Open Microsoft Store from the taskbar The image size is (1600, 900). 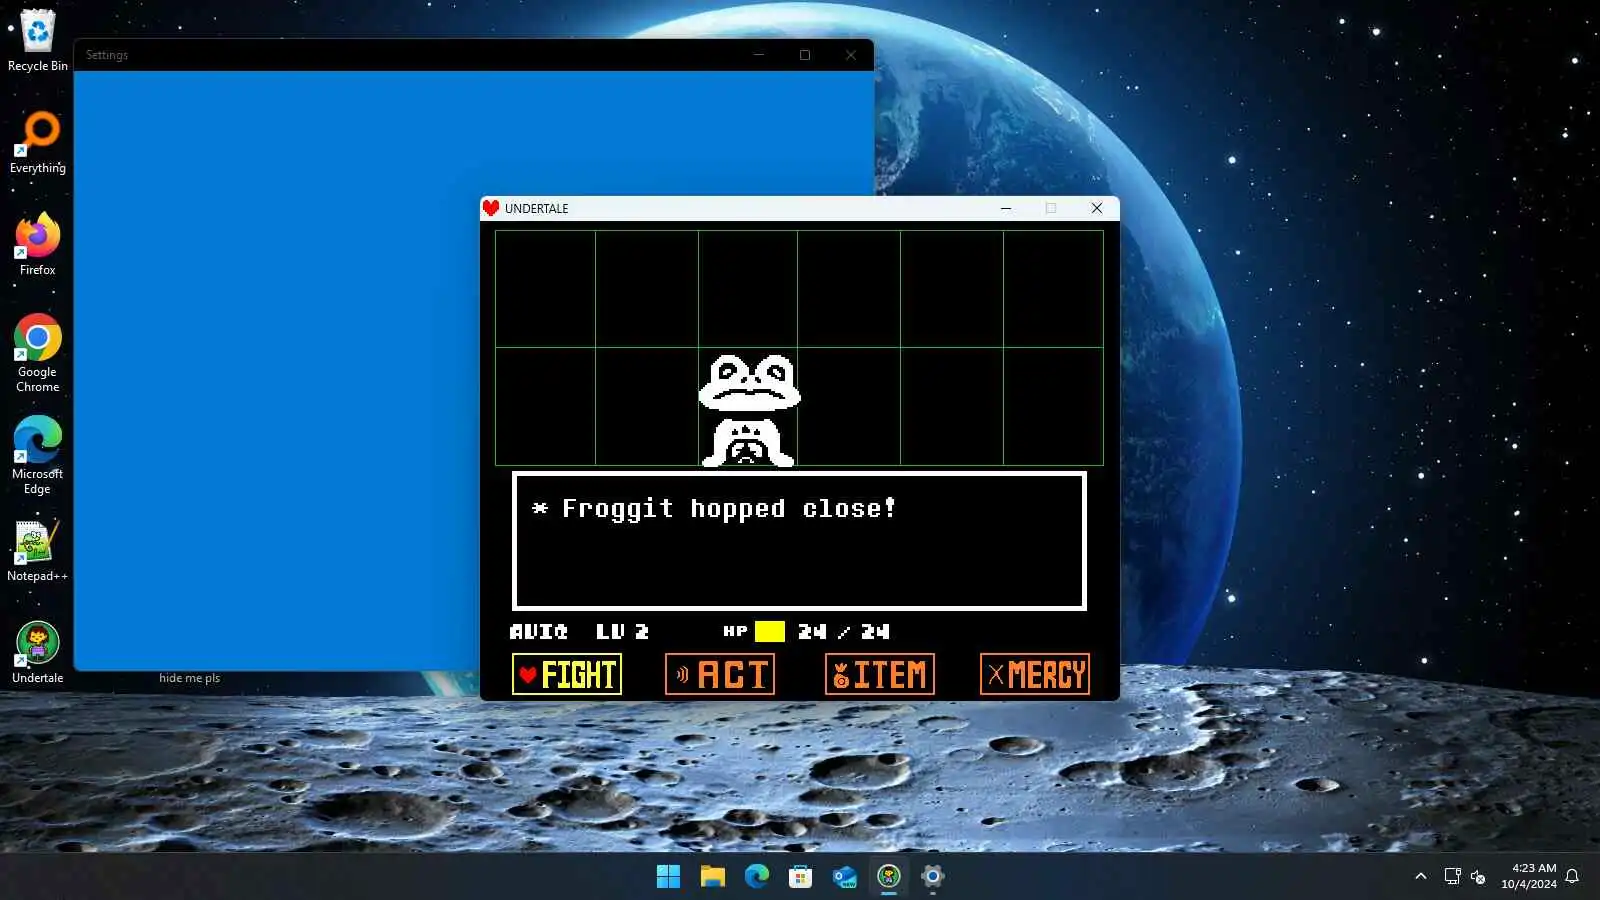(801, 877)
